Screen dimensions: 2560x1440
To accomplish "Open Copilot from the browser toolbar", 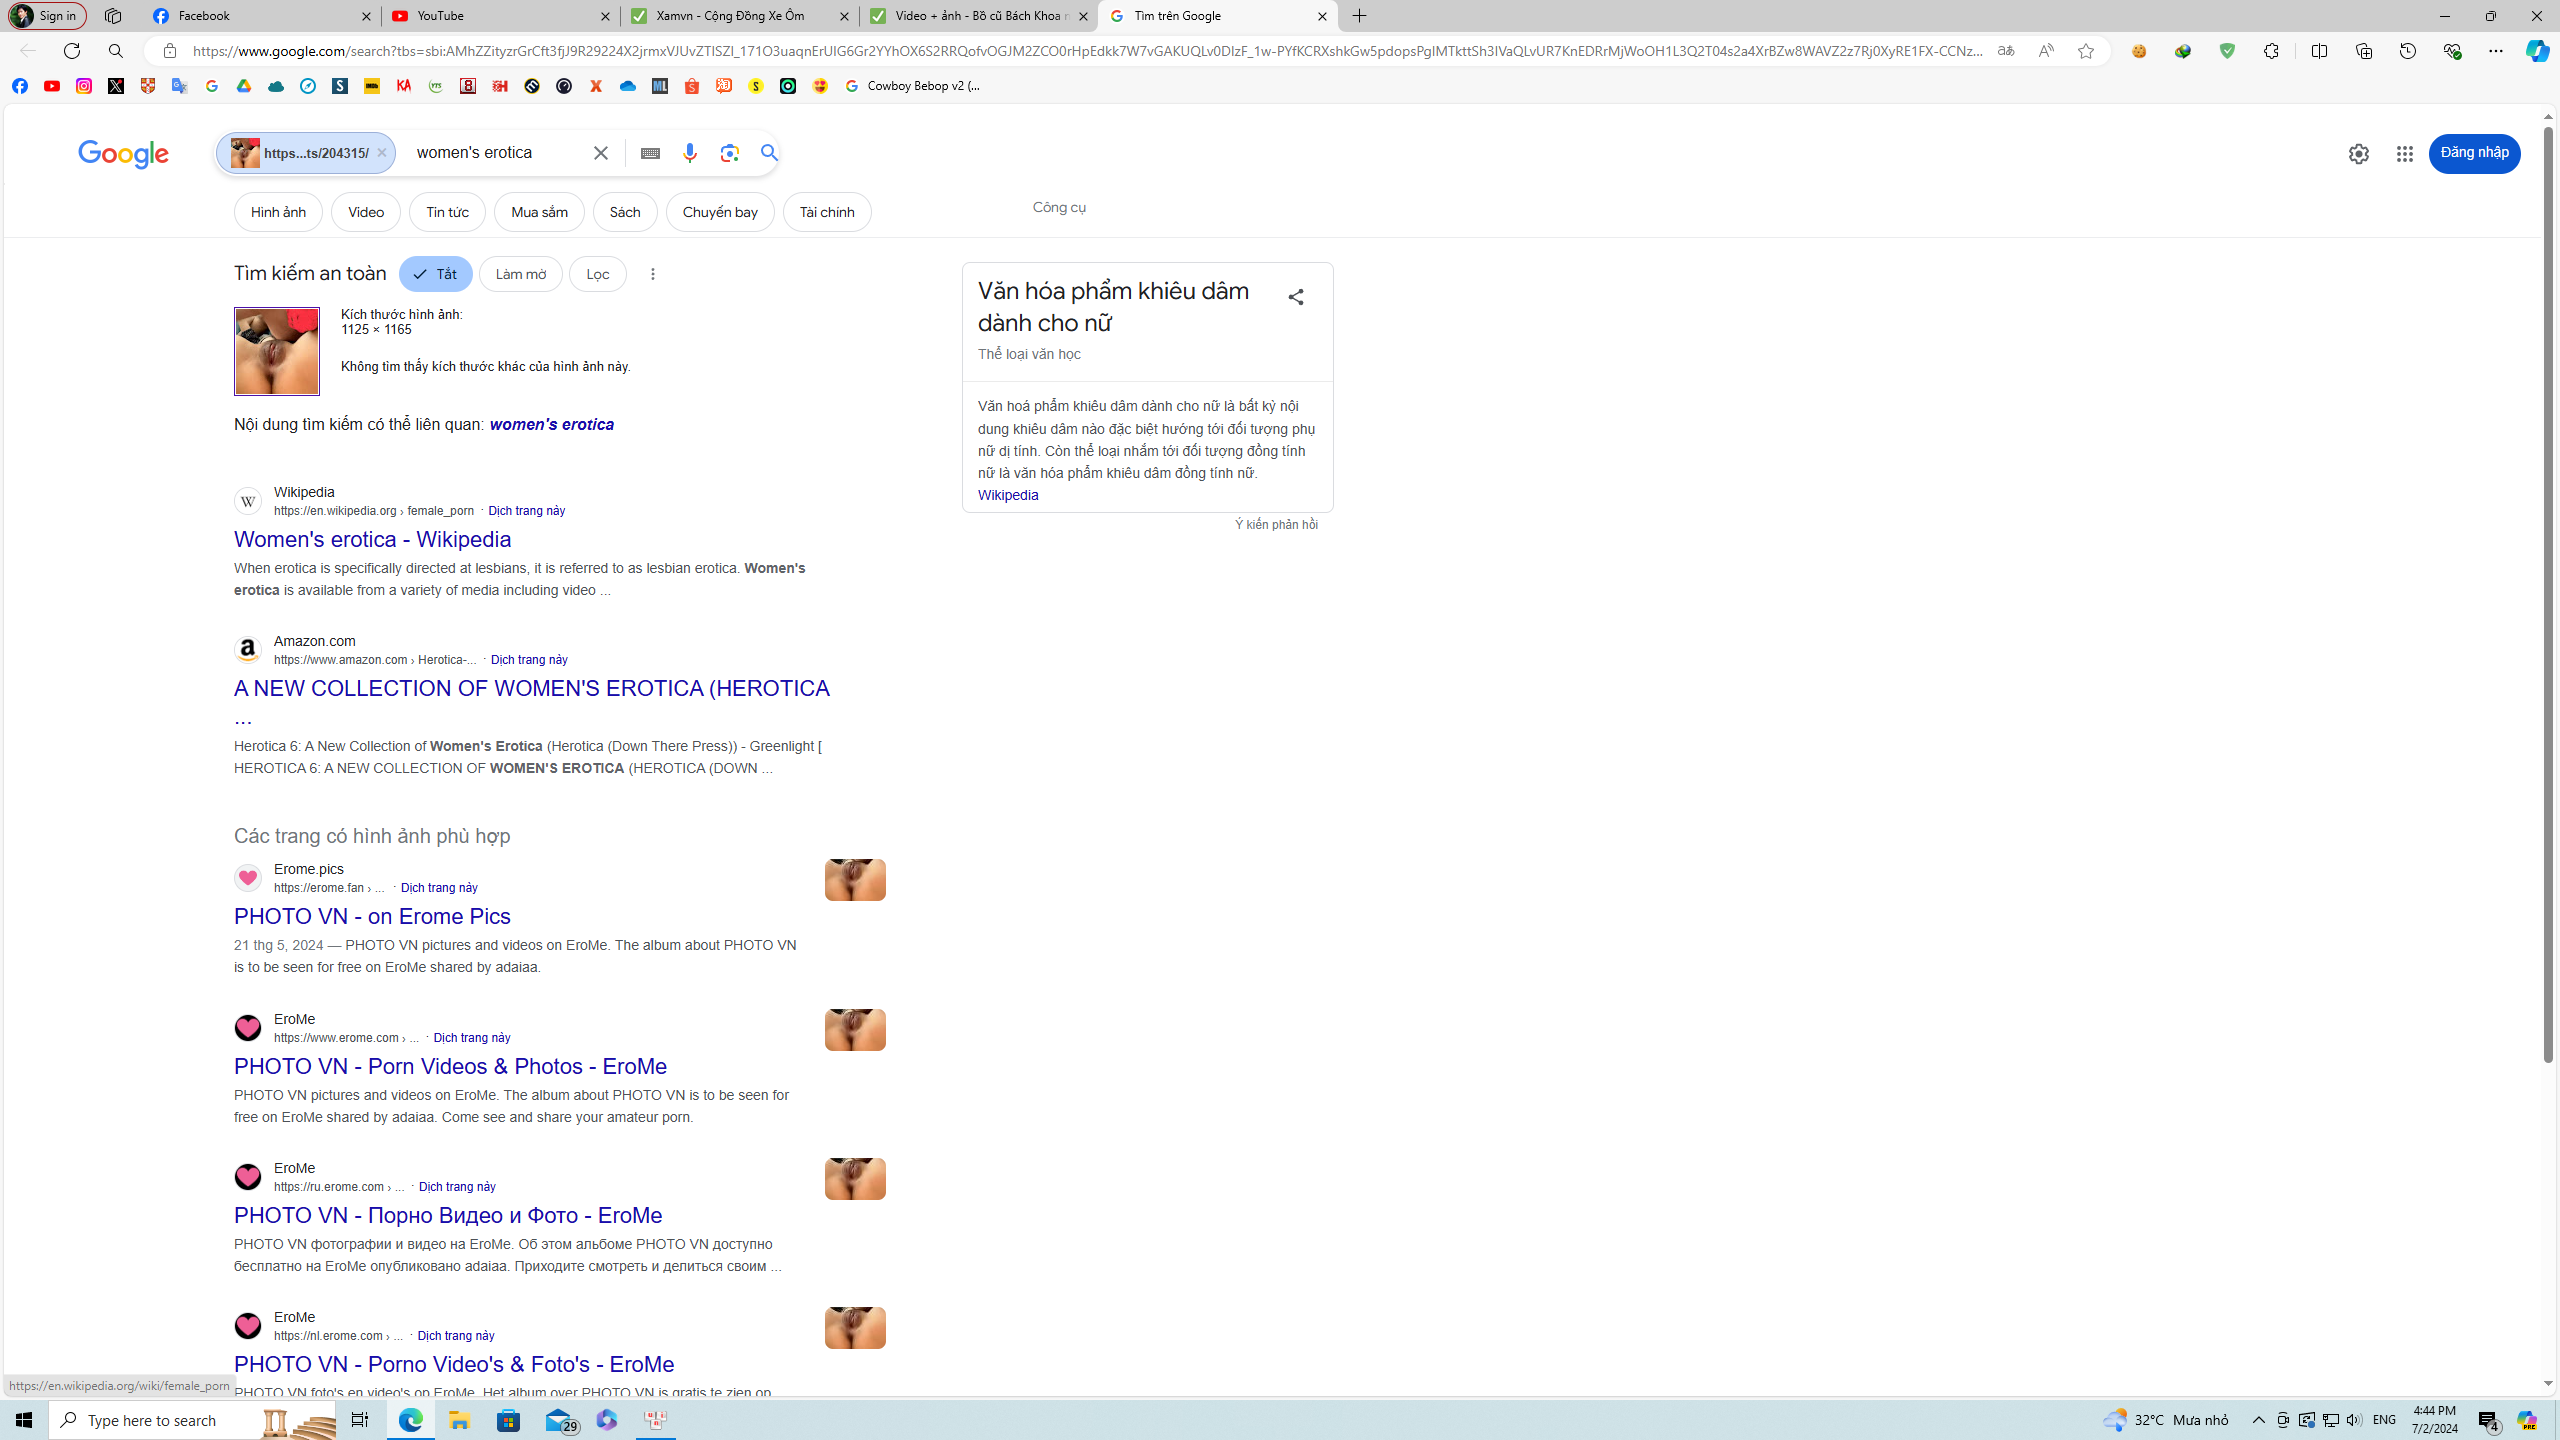I will click(x=2535, y=51).
